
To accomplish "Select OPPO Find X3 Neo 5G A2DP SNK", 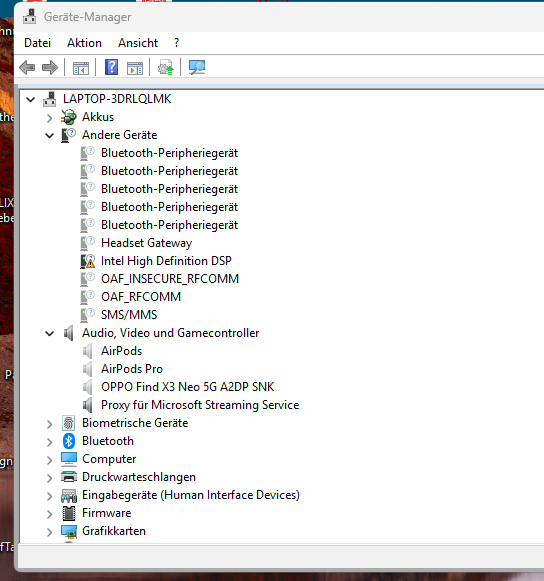I will (x=188, y=387).
